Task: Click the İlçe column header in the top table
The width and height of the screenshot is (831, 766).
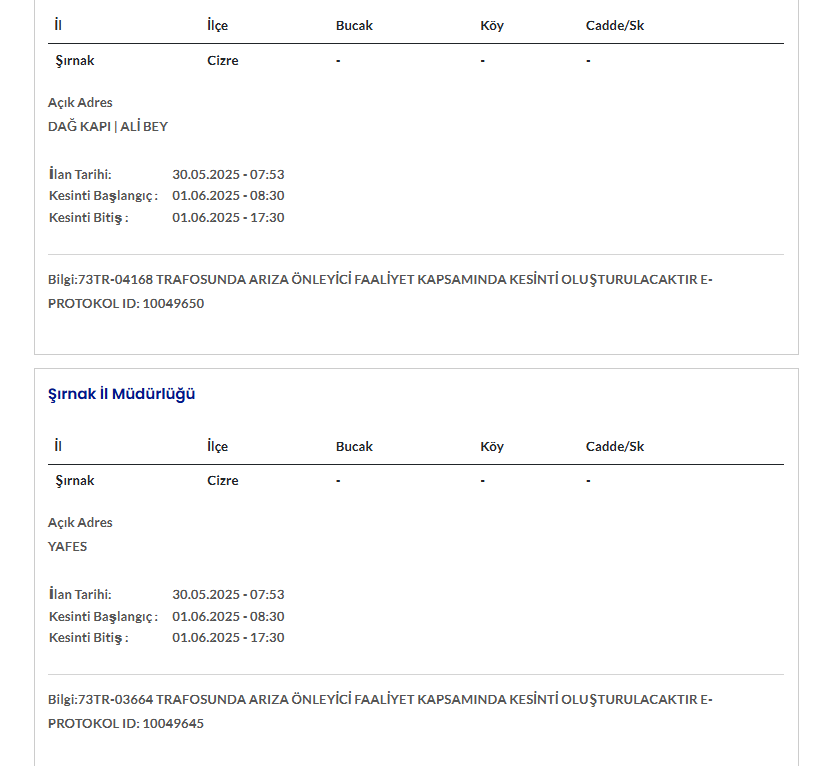Action: click(x=217, y=26)
